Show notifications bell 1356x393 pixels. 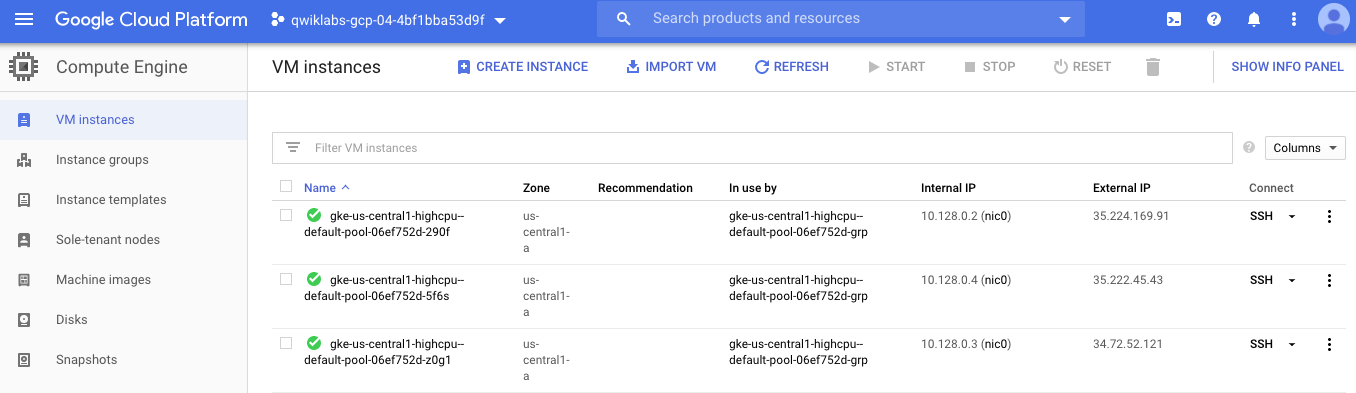click(x=1254, y=19)
